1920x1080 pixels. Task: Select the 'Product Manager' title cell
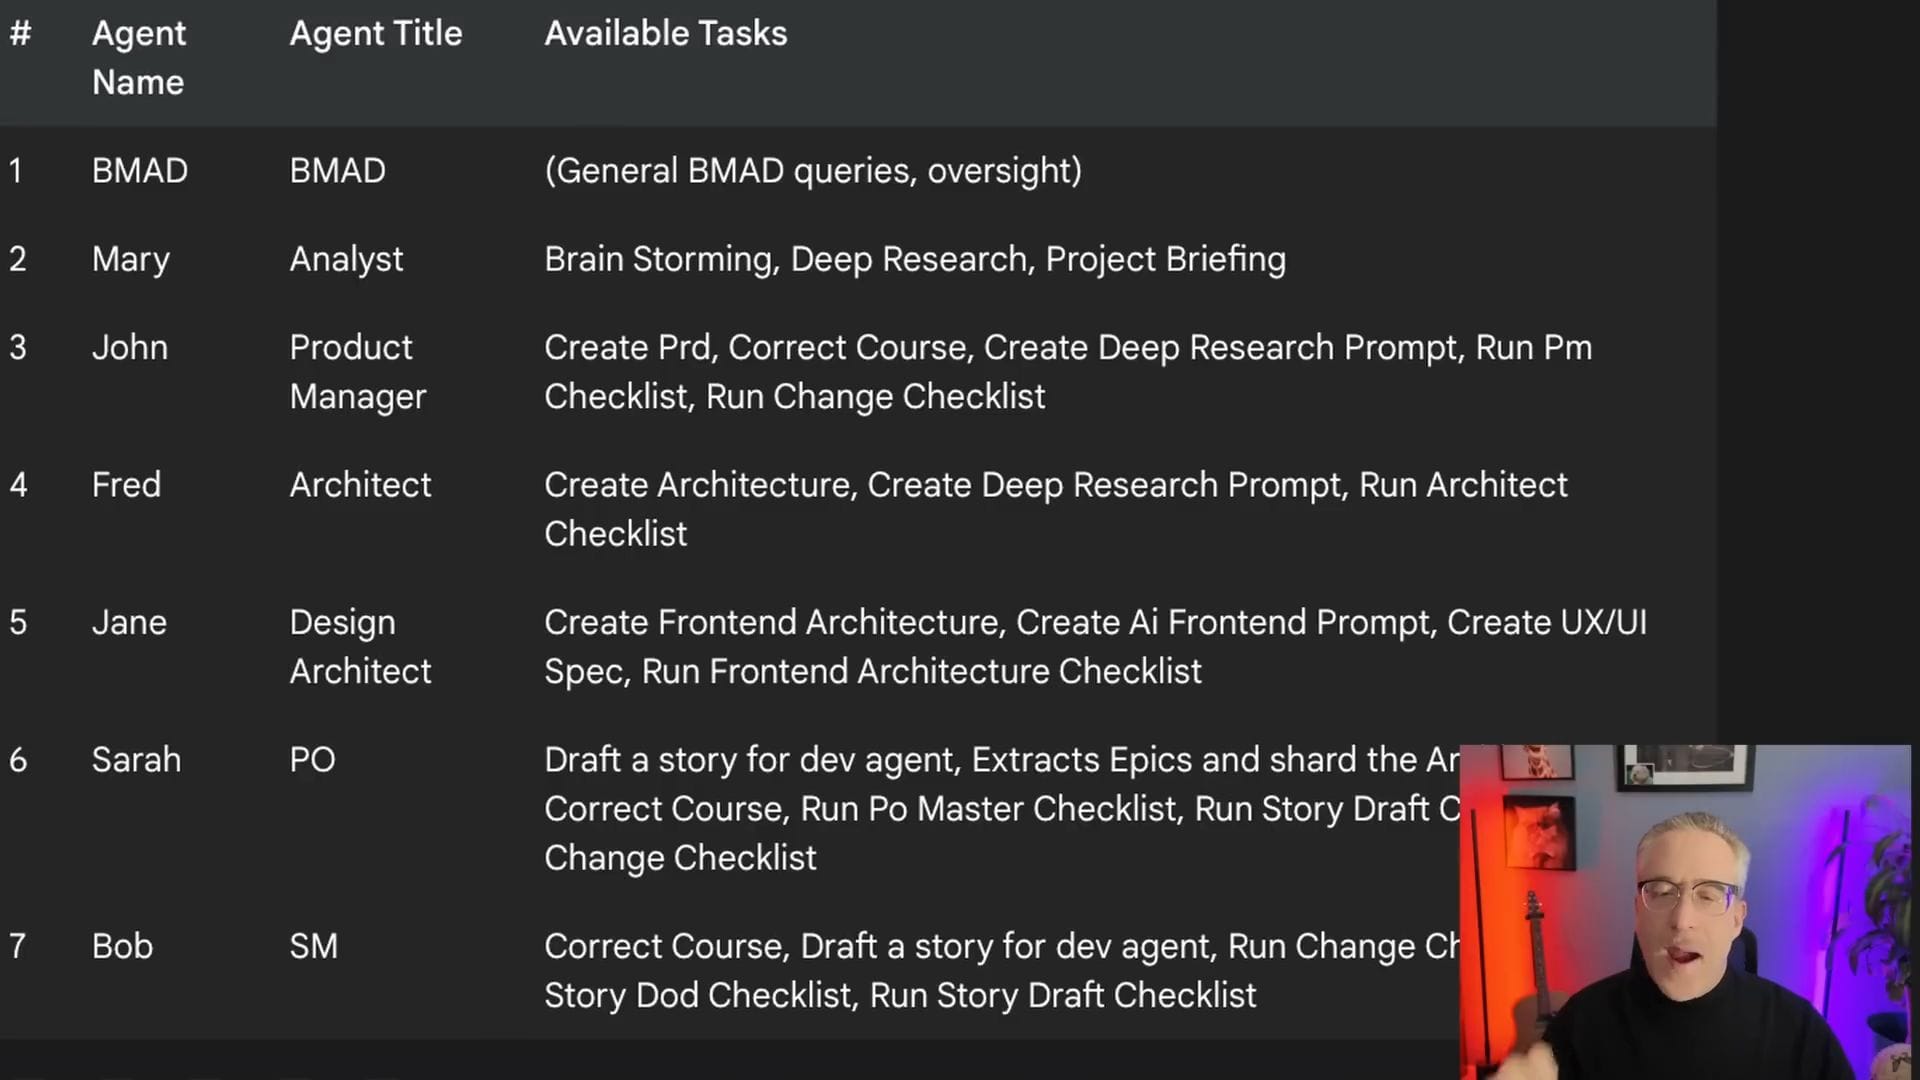(357, 372)
